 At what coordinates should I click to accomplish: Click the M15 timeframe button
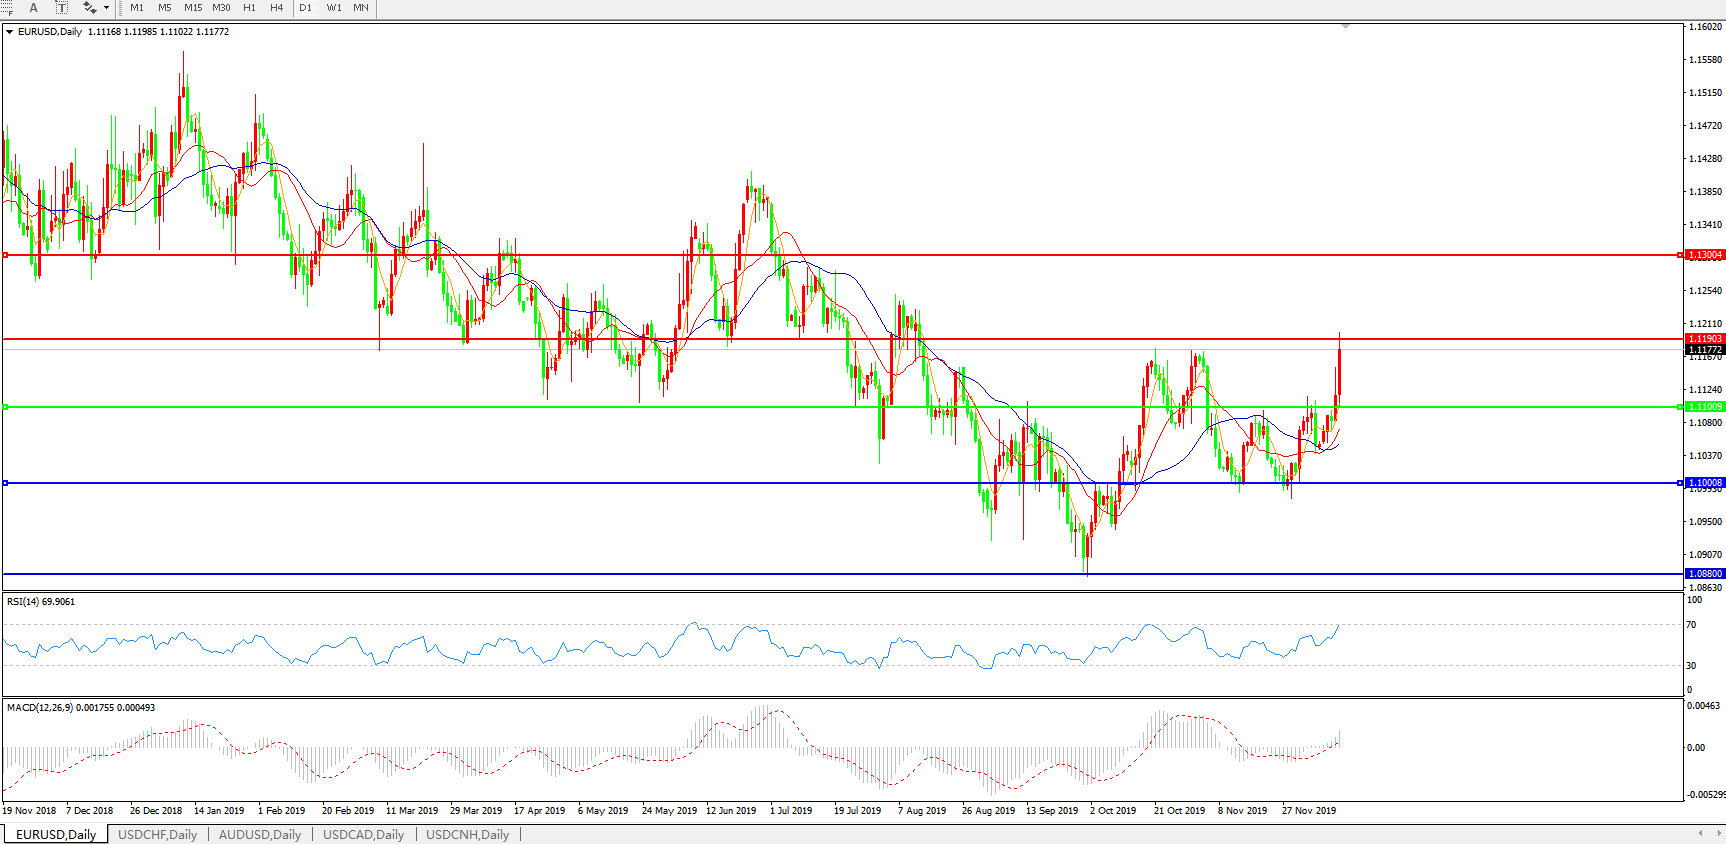tap(193, 8)
